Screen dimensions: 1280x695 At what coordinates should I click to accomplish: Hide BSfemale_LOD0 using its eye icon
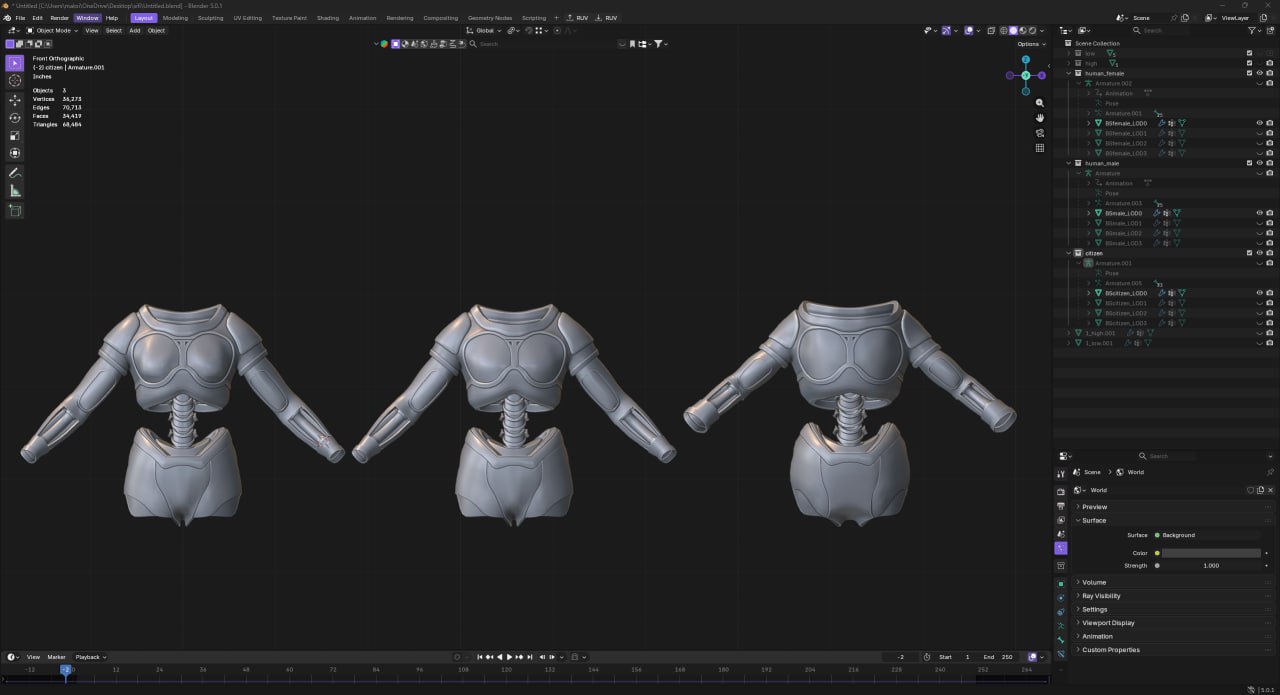pos(1259,123)
